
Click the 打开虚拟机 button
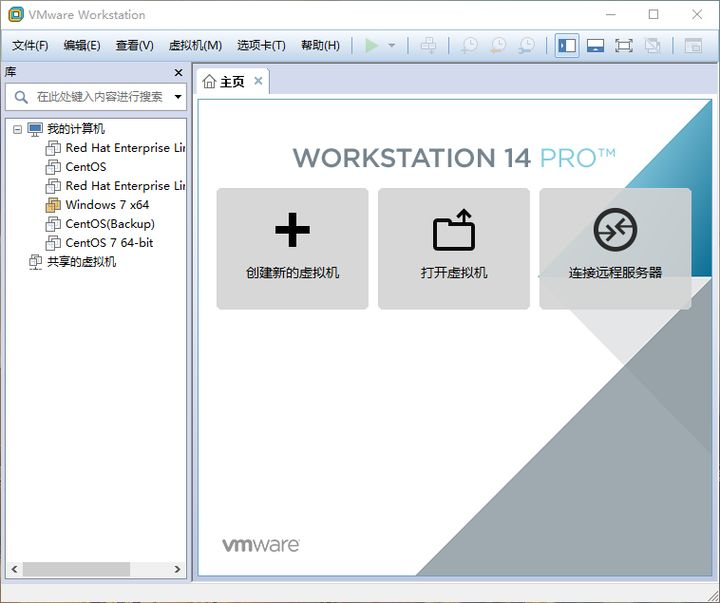454,248
